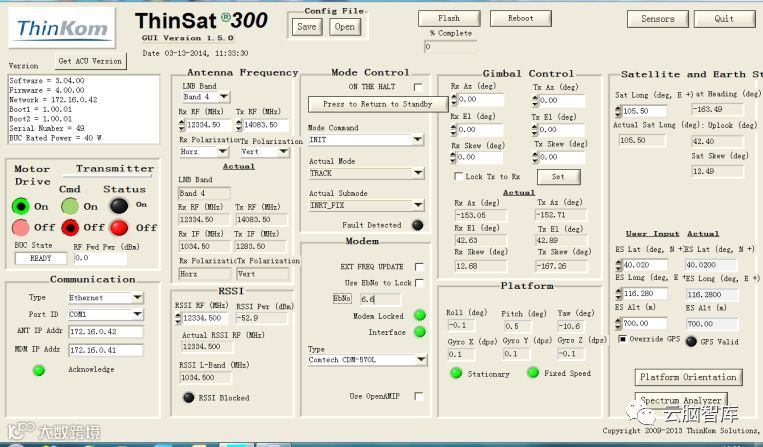The height and width of the screenshot is (447, 763).
Task: Set Transmitter Cmd to Off
Action: click(x=70, y=227)
